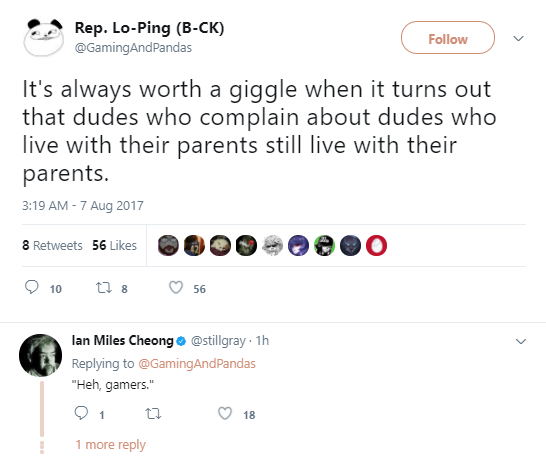Retweet the main tweet using retweet icon
546x459 pixels.
point(104,288)
